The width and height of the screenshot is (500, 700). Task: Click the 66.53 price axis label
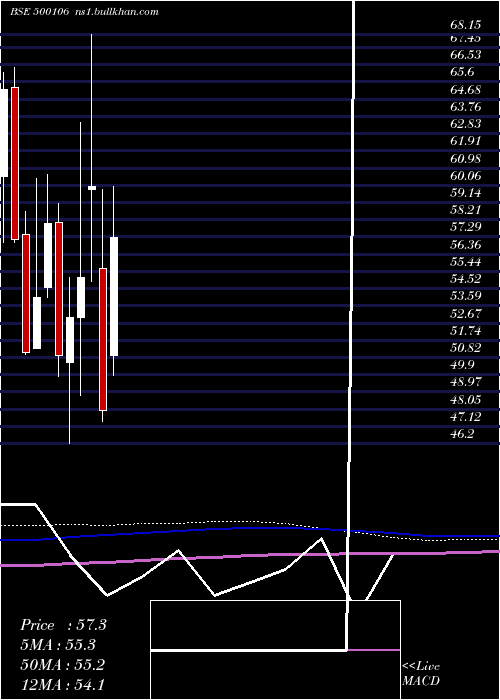coord(466,55)
